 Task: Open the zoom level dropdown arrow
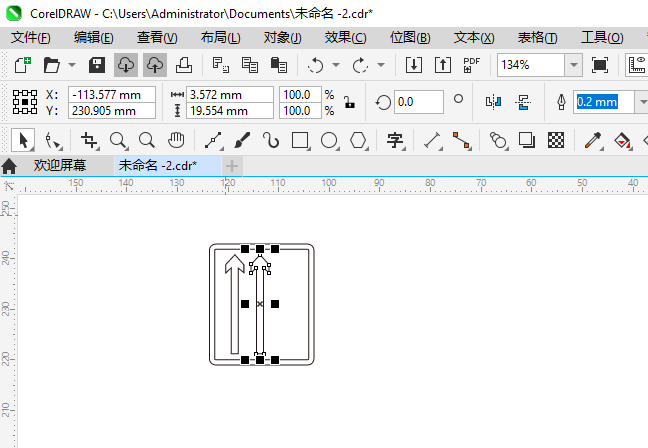[x=574, y=65]
